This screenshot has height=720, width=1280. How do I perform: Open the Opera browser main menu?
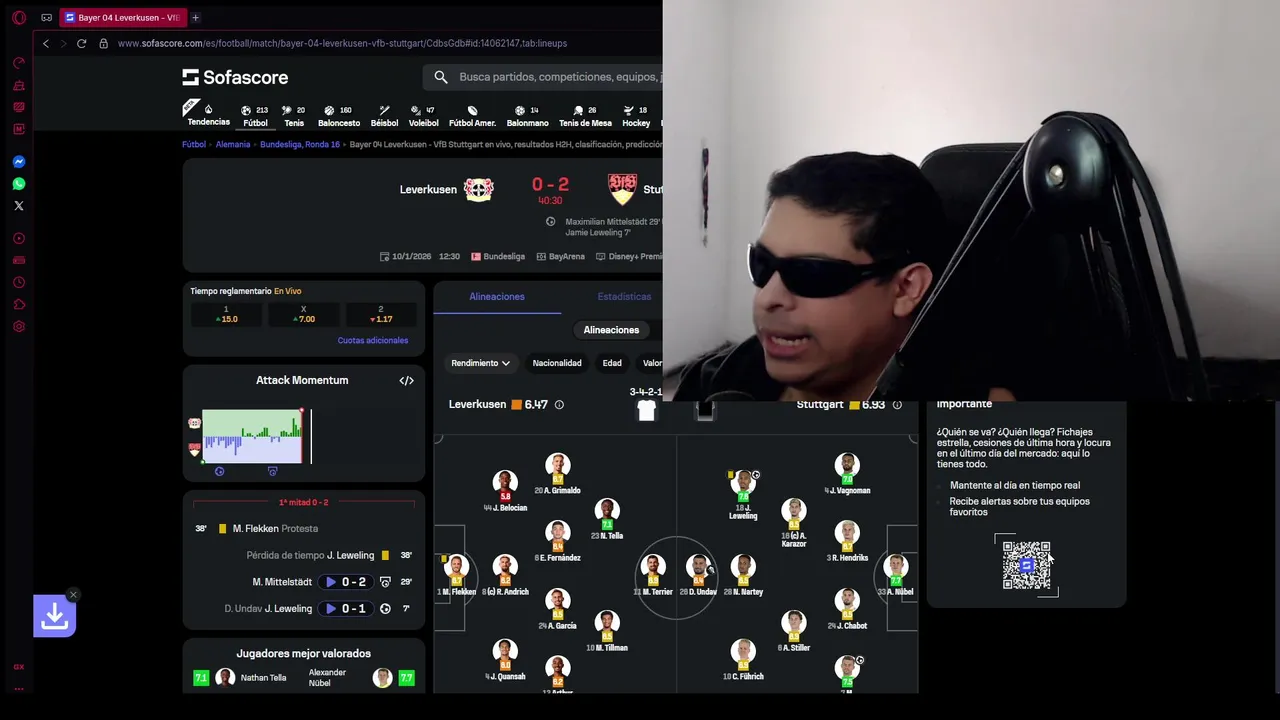point(18,17)
